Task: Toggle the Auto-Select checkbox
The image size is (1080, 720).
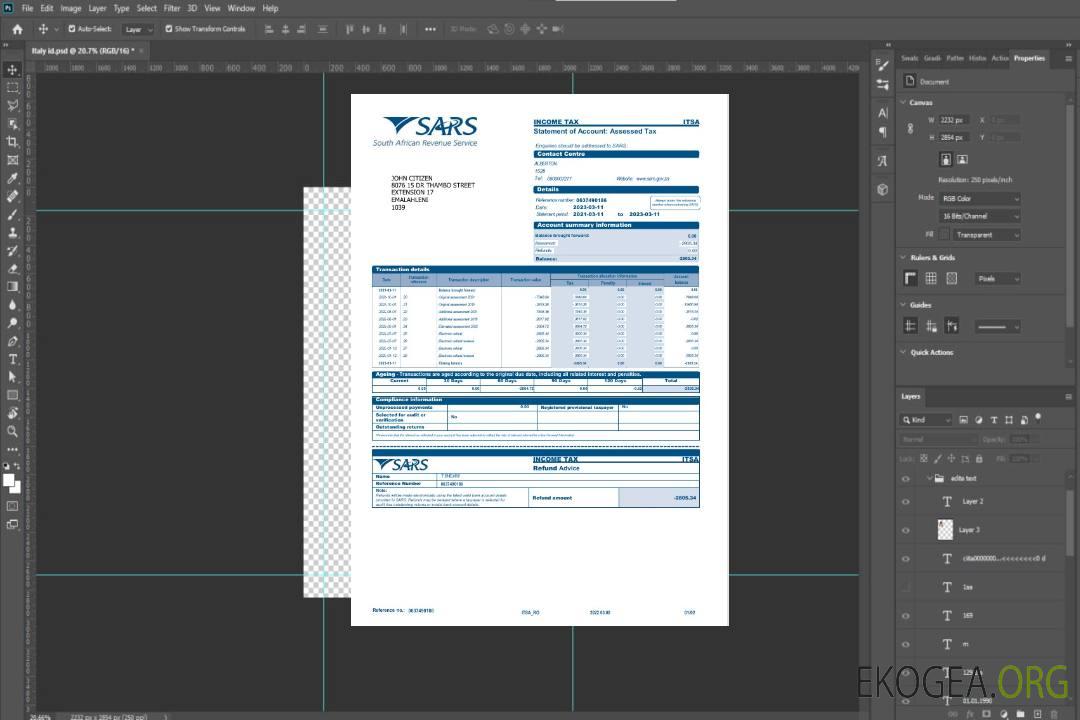Action: click(x=72, y=29)
